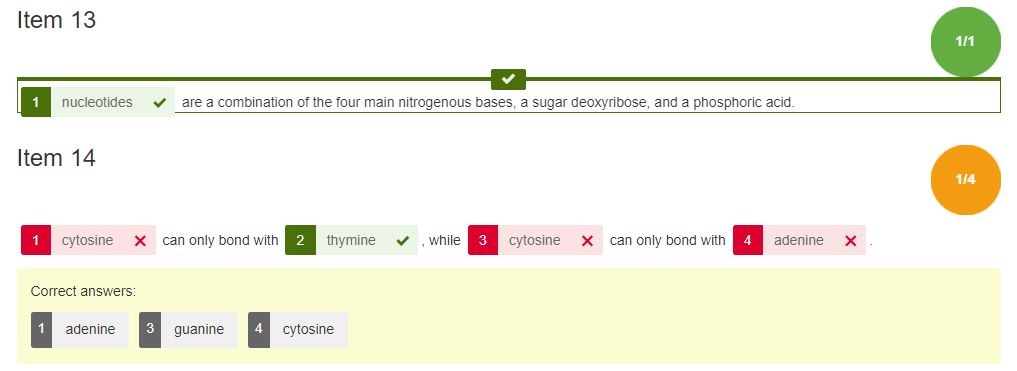Select the nucleotides answer field
This screenshot has height=371, width=1017.
tap(98, 102)
